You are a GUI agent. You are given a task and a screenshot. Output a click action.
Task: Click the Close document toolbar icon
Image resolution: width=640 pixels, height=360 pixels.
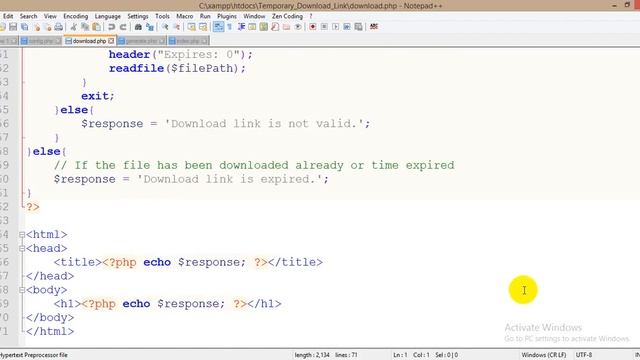[x=37, y=27]
